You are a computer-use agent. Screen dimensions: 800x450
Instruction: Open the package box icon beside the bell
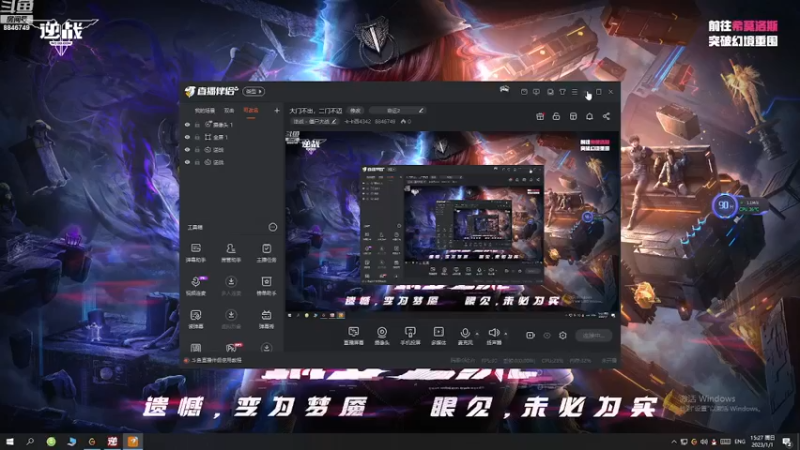pyautogui.click(x=573, y=116)
